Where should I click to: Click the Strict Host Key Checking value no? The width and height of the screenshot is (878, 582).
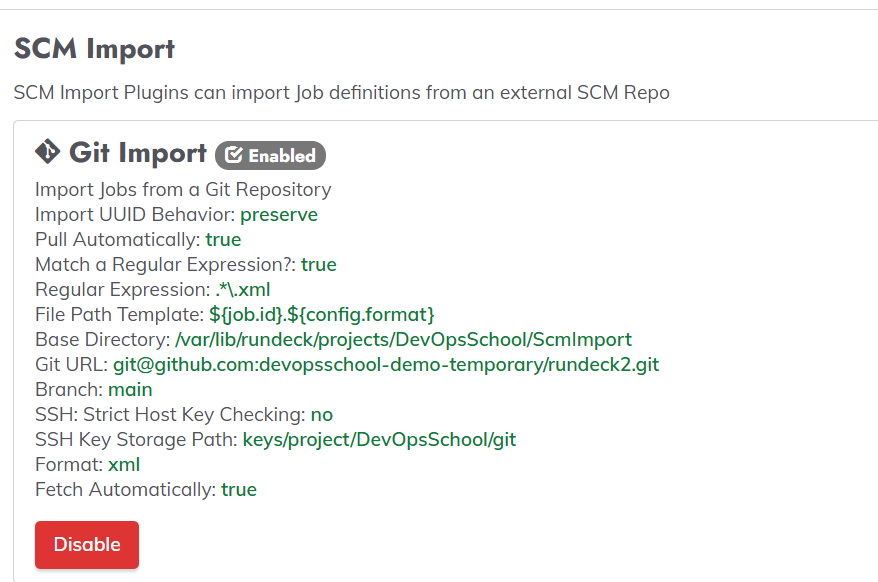coord(321,415)
